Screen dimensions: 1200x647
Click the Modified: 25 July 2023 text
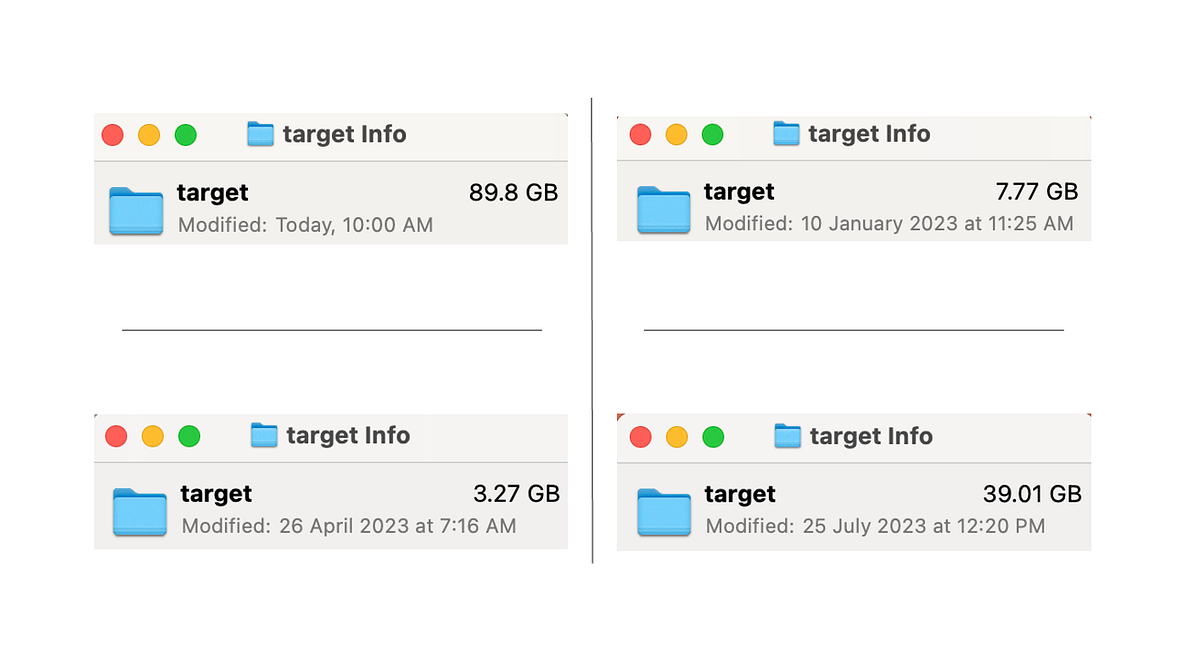pos(875,526)
